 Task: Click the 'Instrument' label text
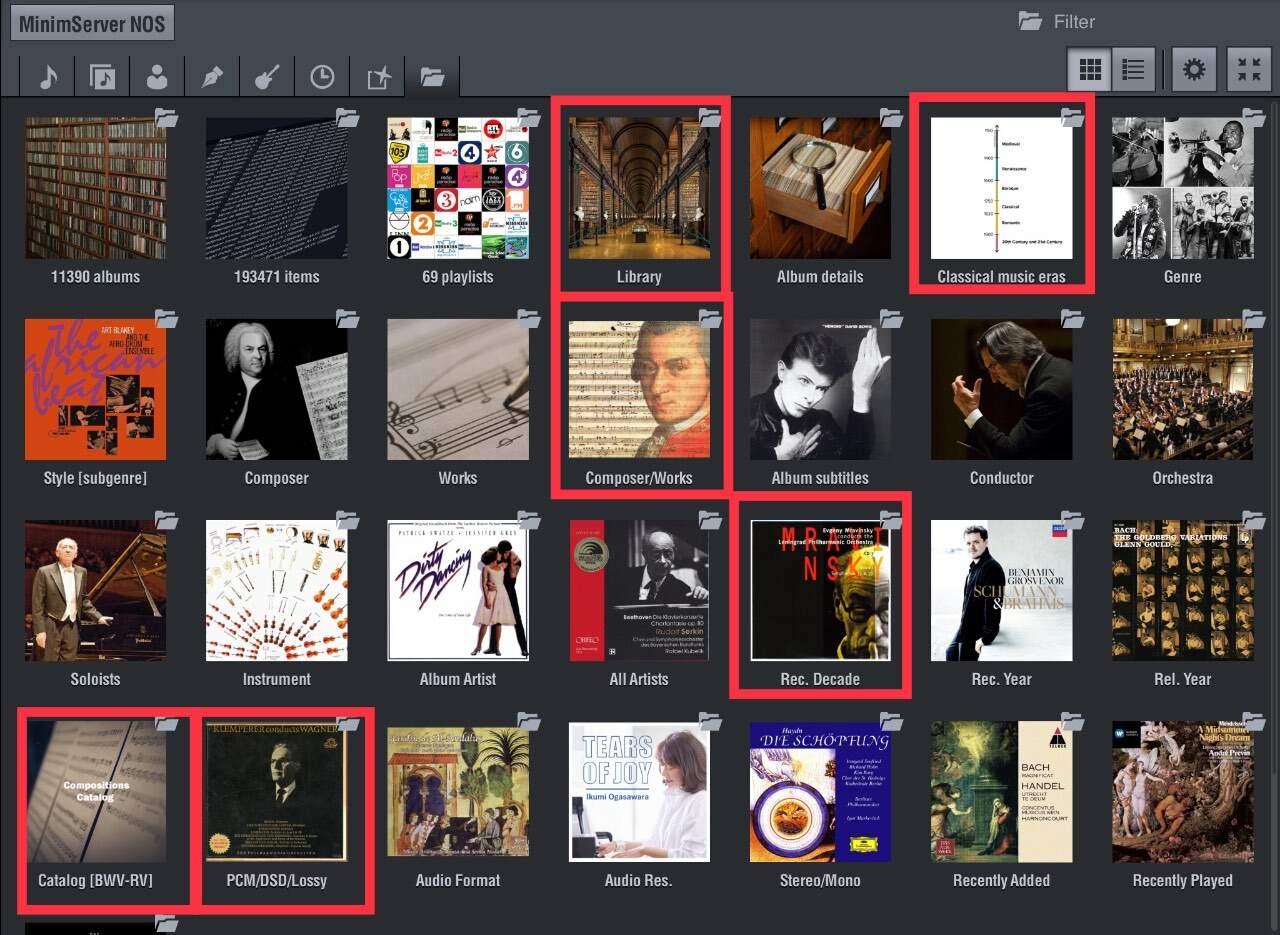pyautogui.click(x=277, y=679)
